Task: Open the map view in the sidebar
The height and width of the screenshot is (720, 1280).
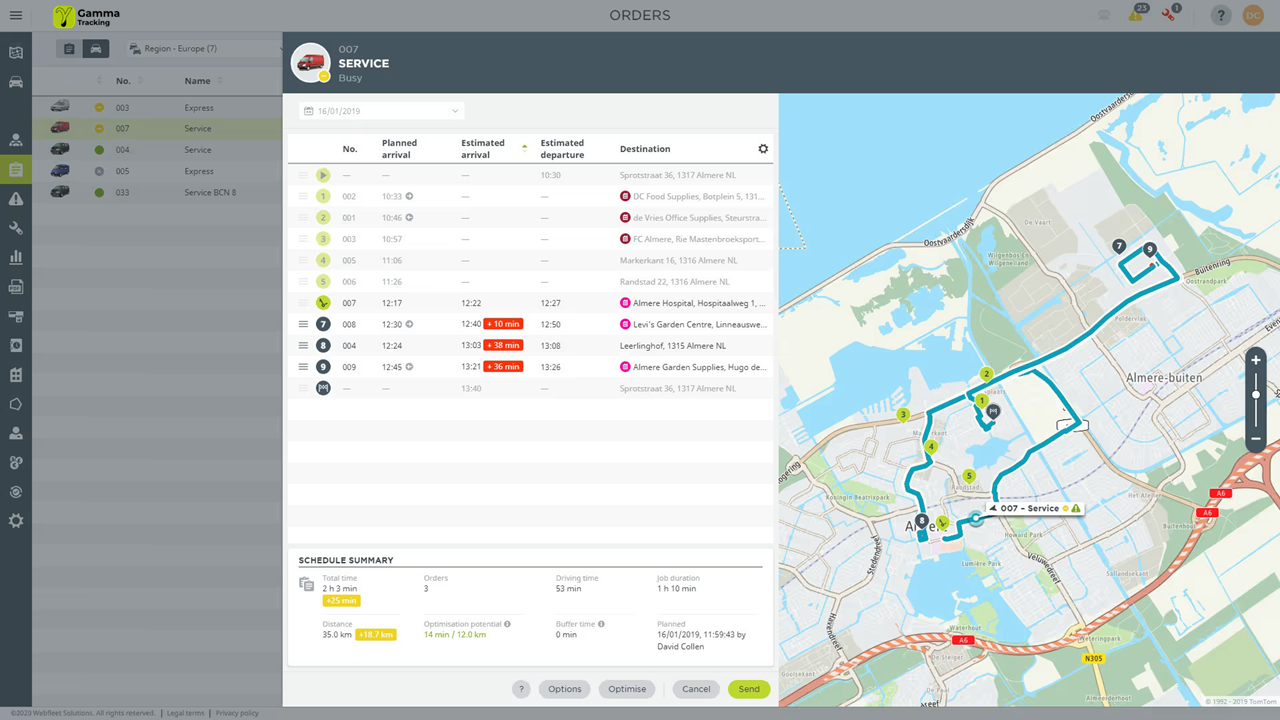Action: [x=16, y=53]
